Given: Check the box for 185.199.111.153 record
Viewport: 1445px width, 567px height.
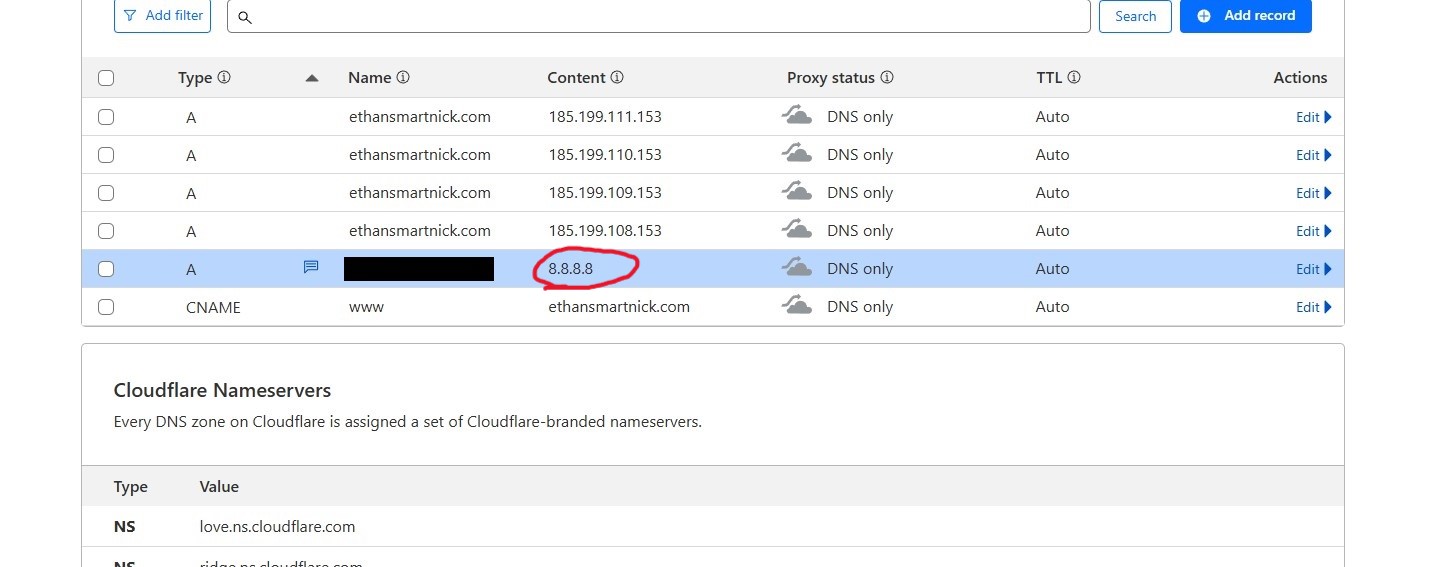Looking at the screenshot, I should [106, 117].
